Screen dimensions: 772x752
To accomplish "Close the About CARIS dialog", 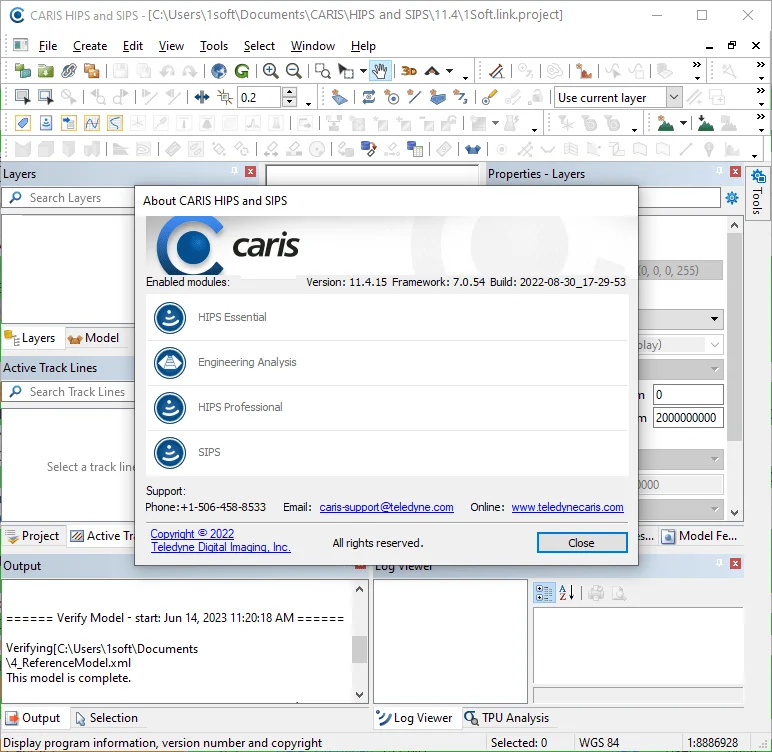I will tap(582, 543).
